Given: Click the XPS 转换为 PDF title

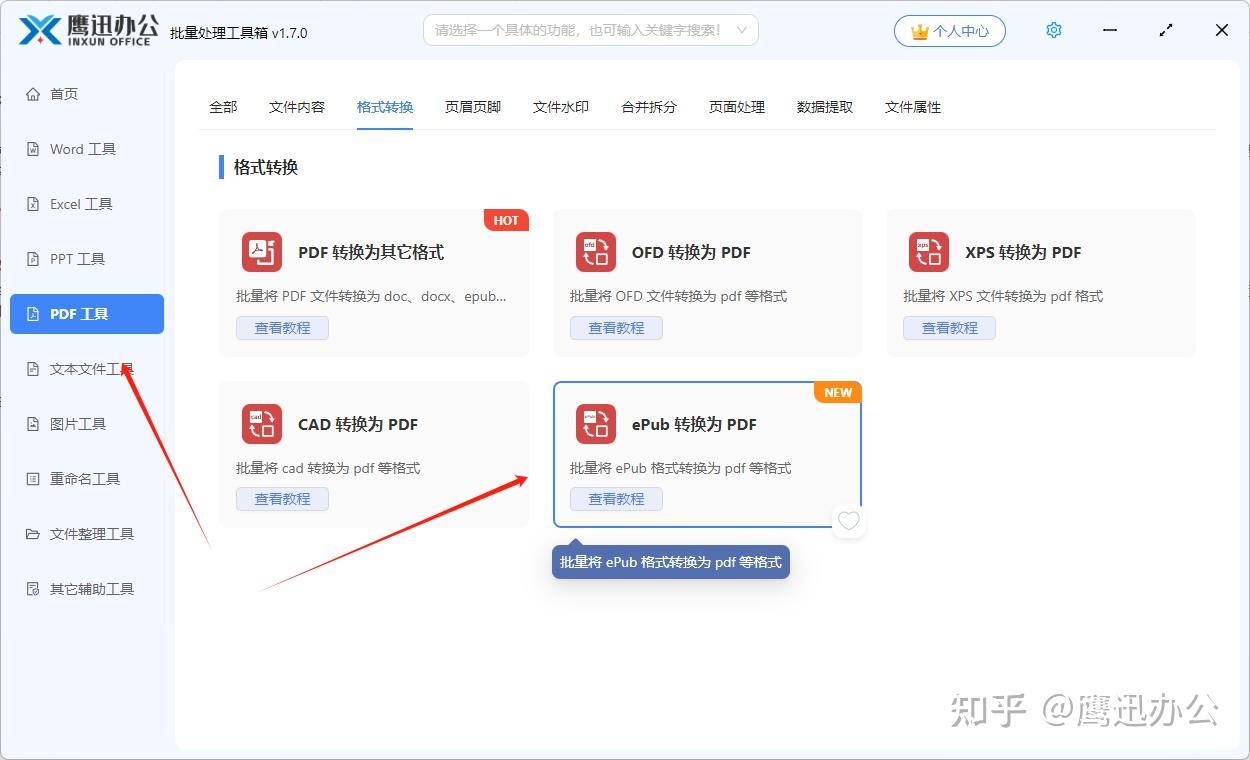Looking at the screenshot, I should (x=1023, y=252).
